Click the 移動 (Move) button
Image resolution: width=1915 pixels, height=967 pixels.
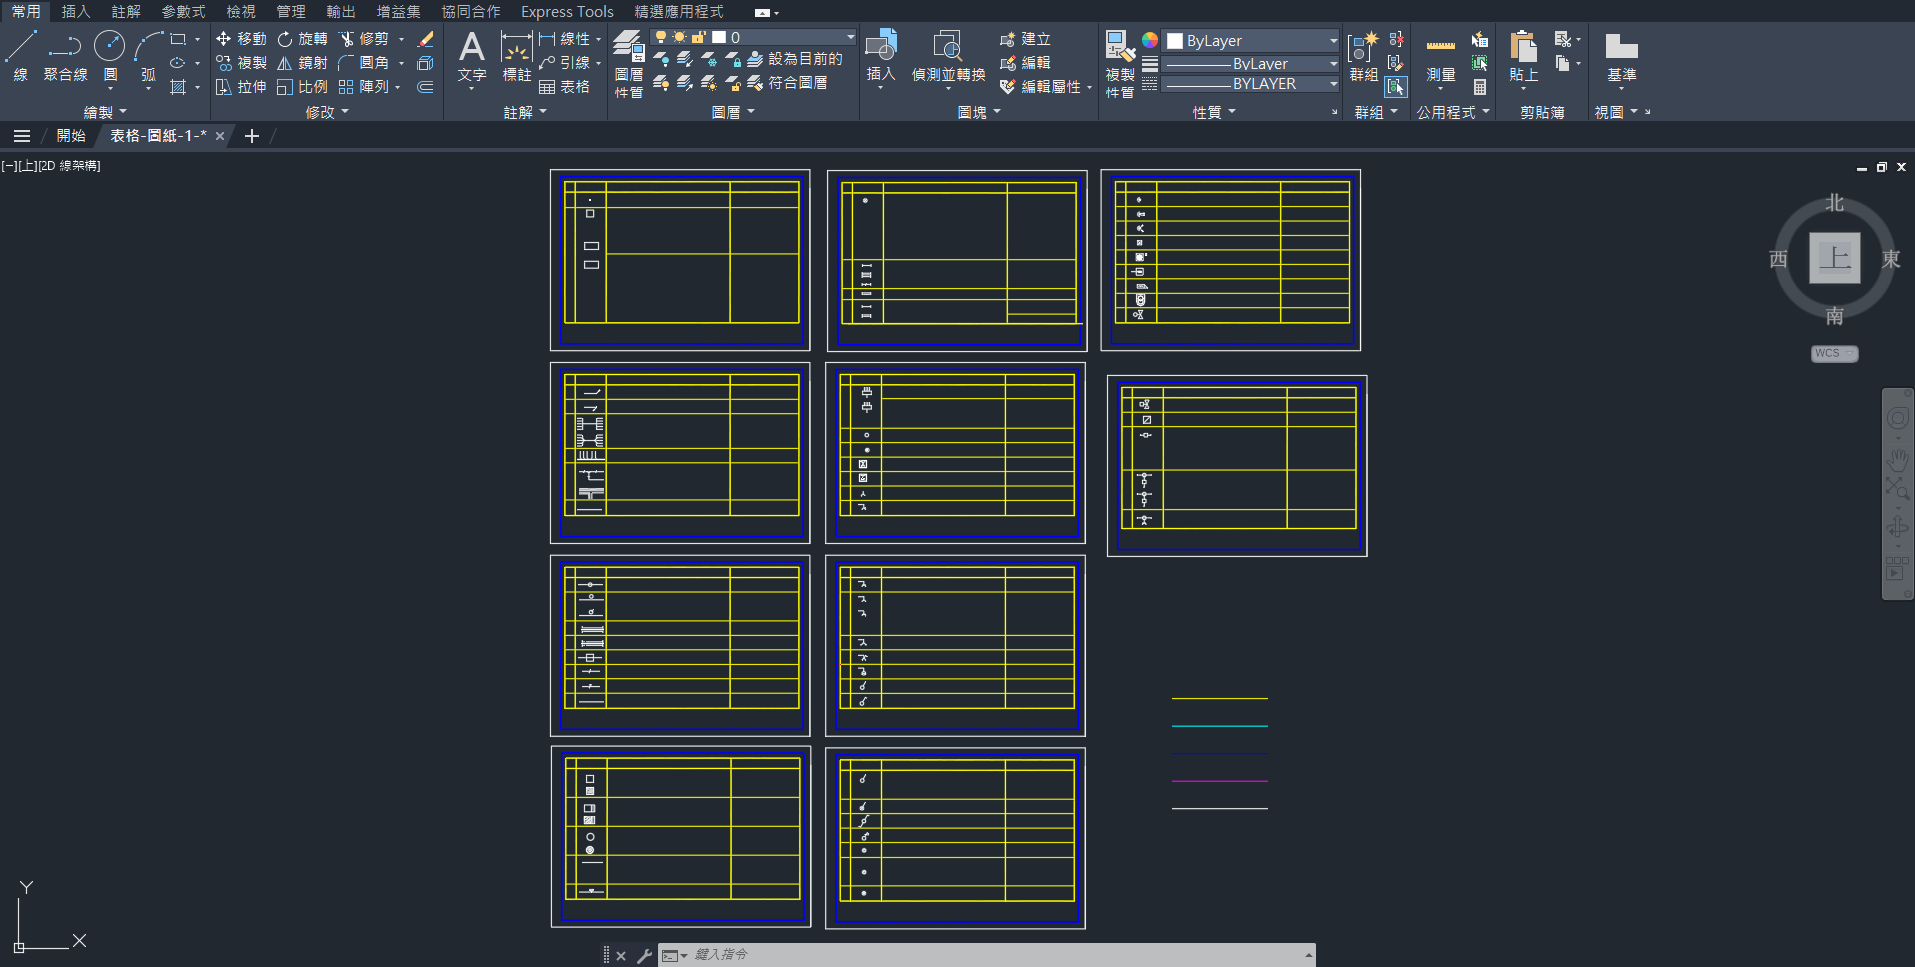click(241, 38)
